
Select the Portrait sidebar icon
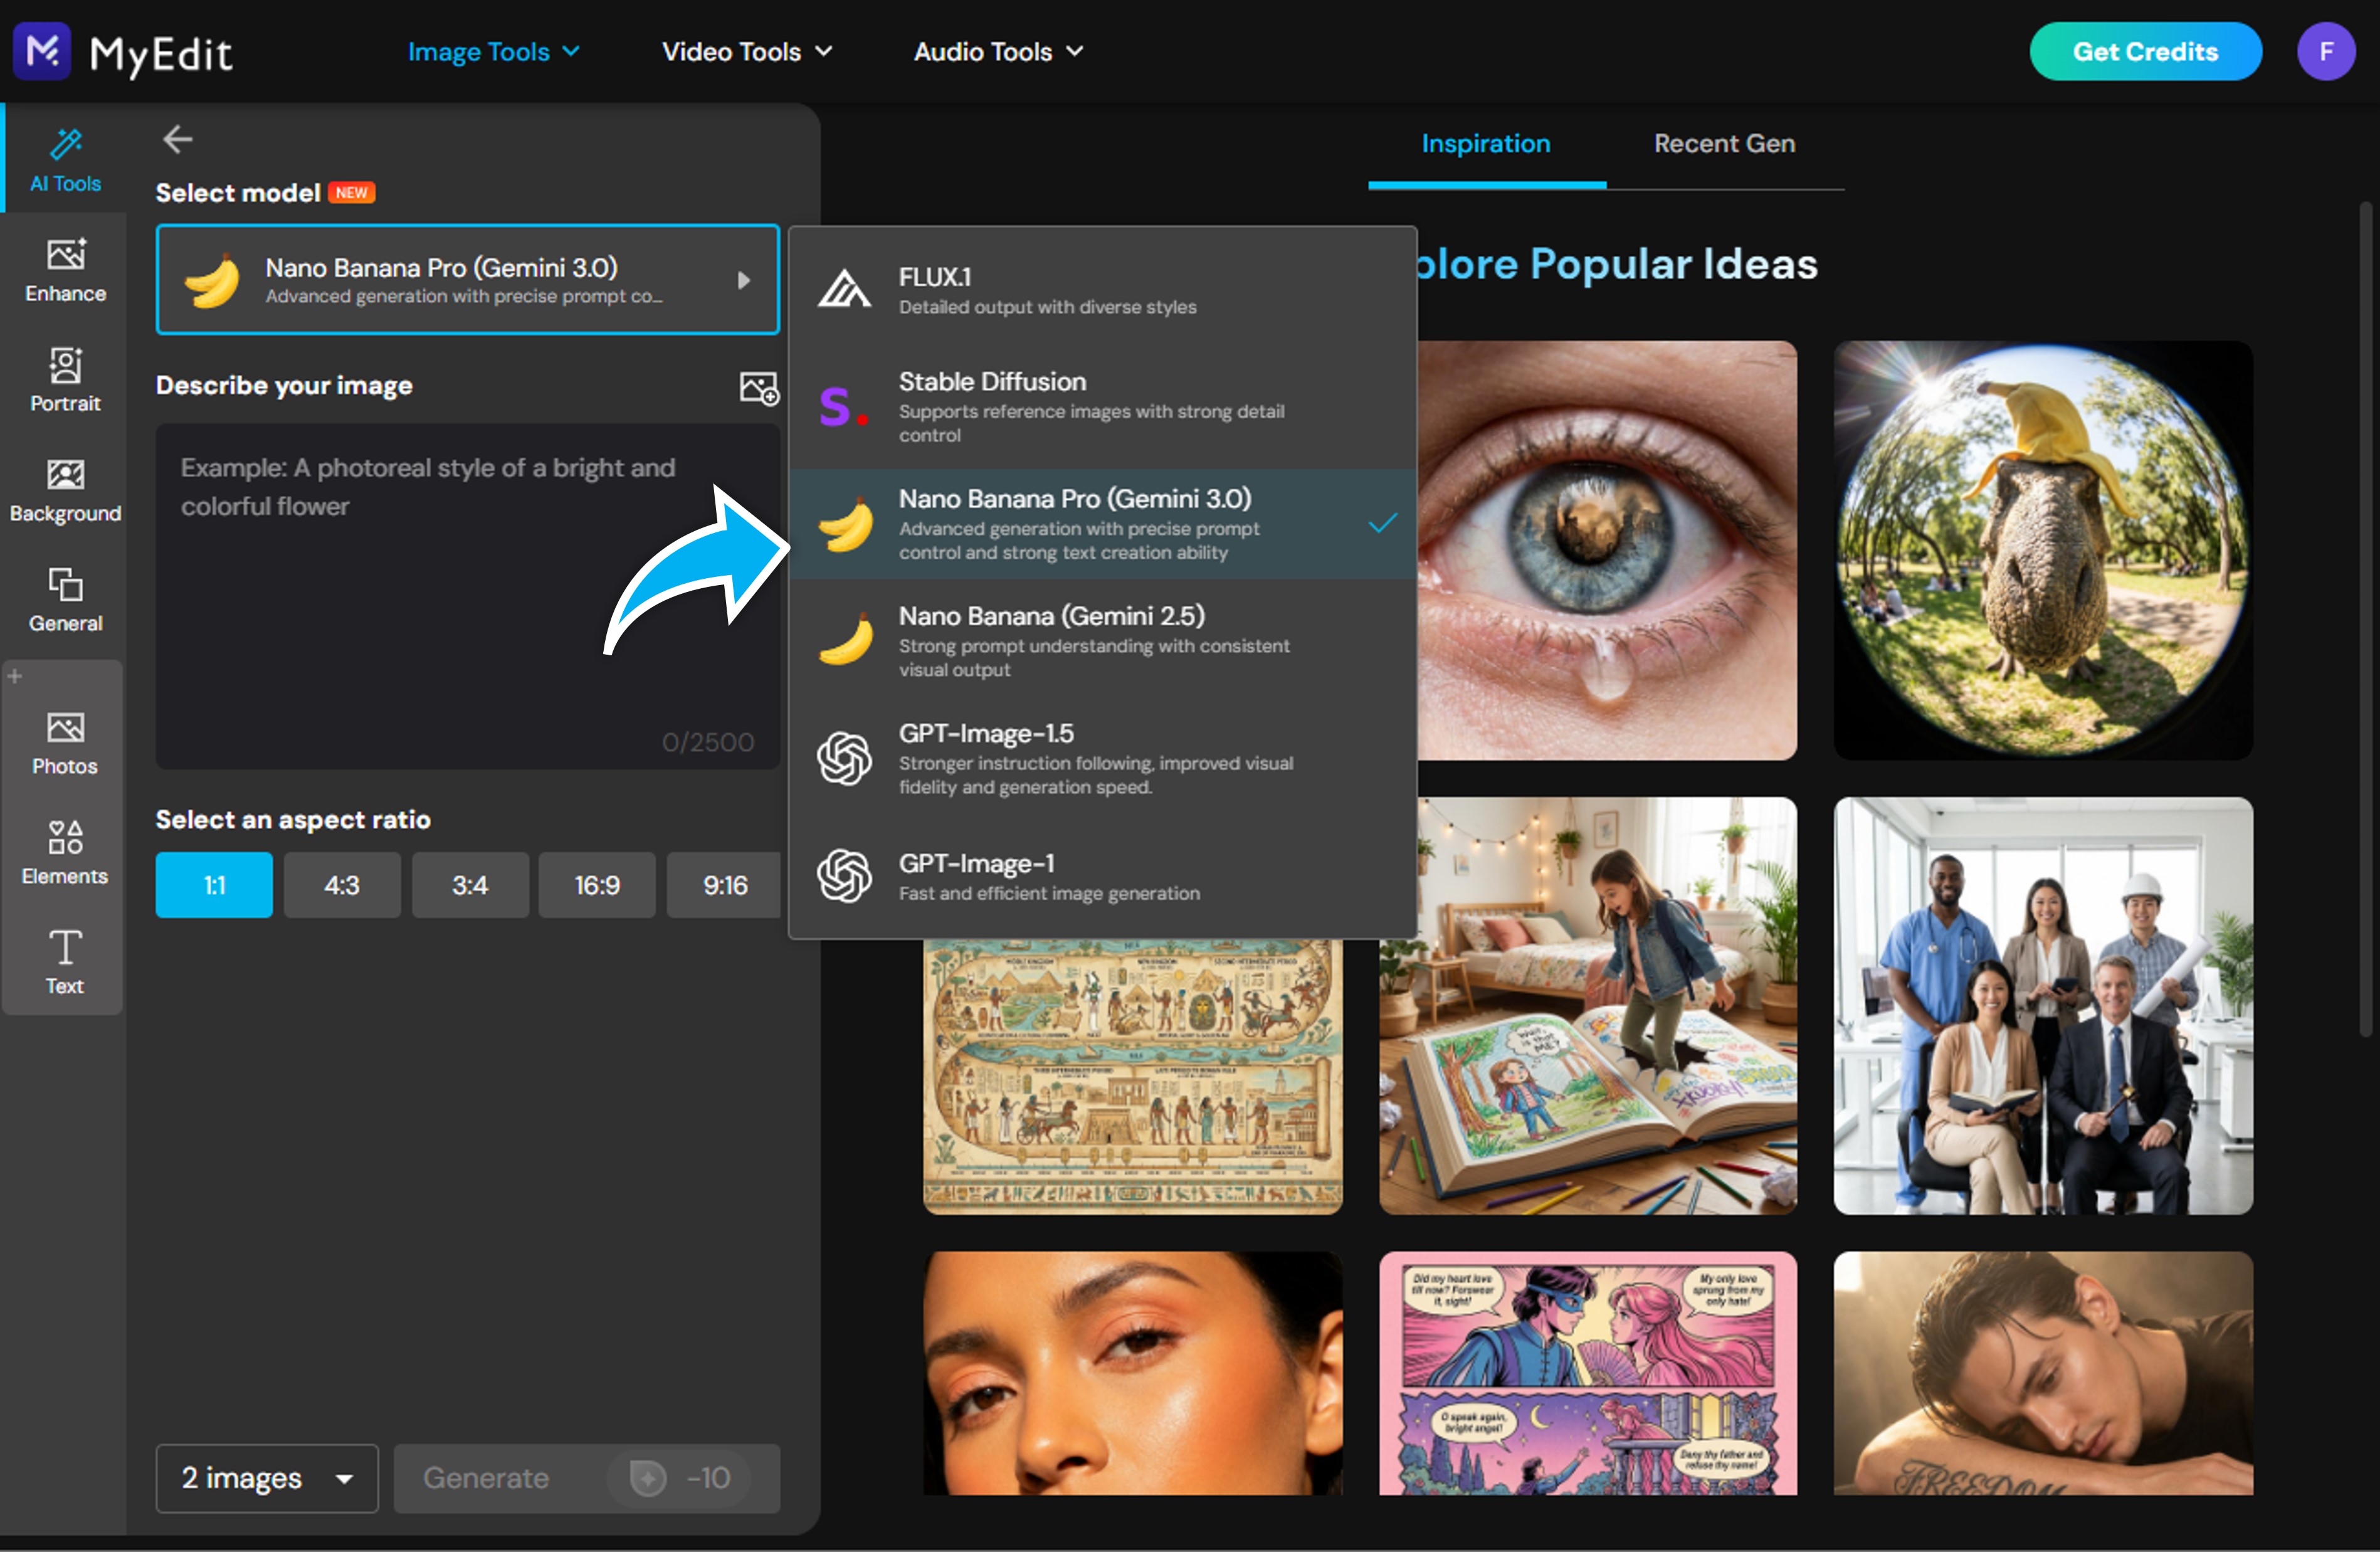[x=65, y=379]
